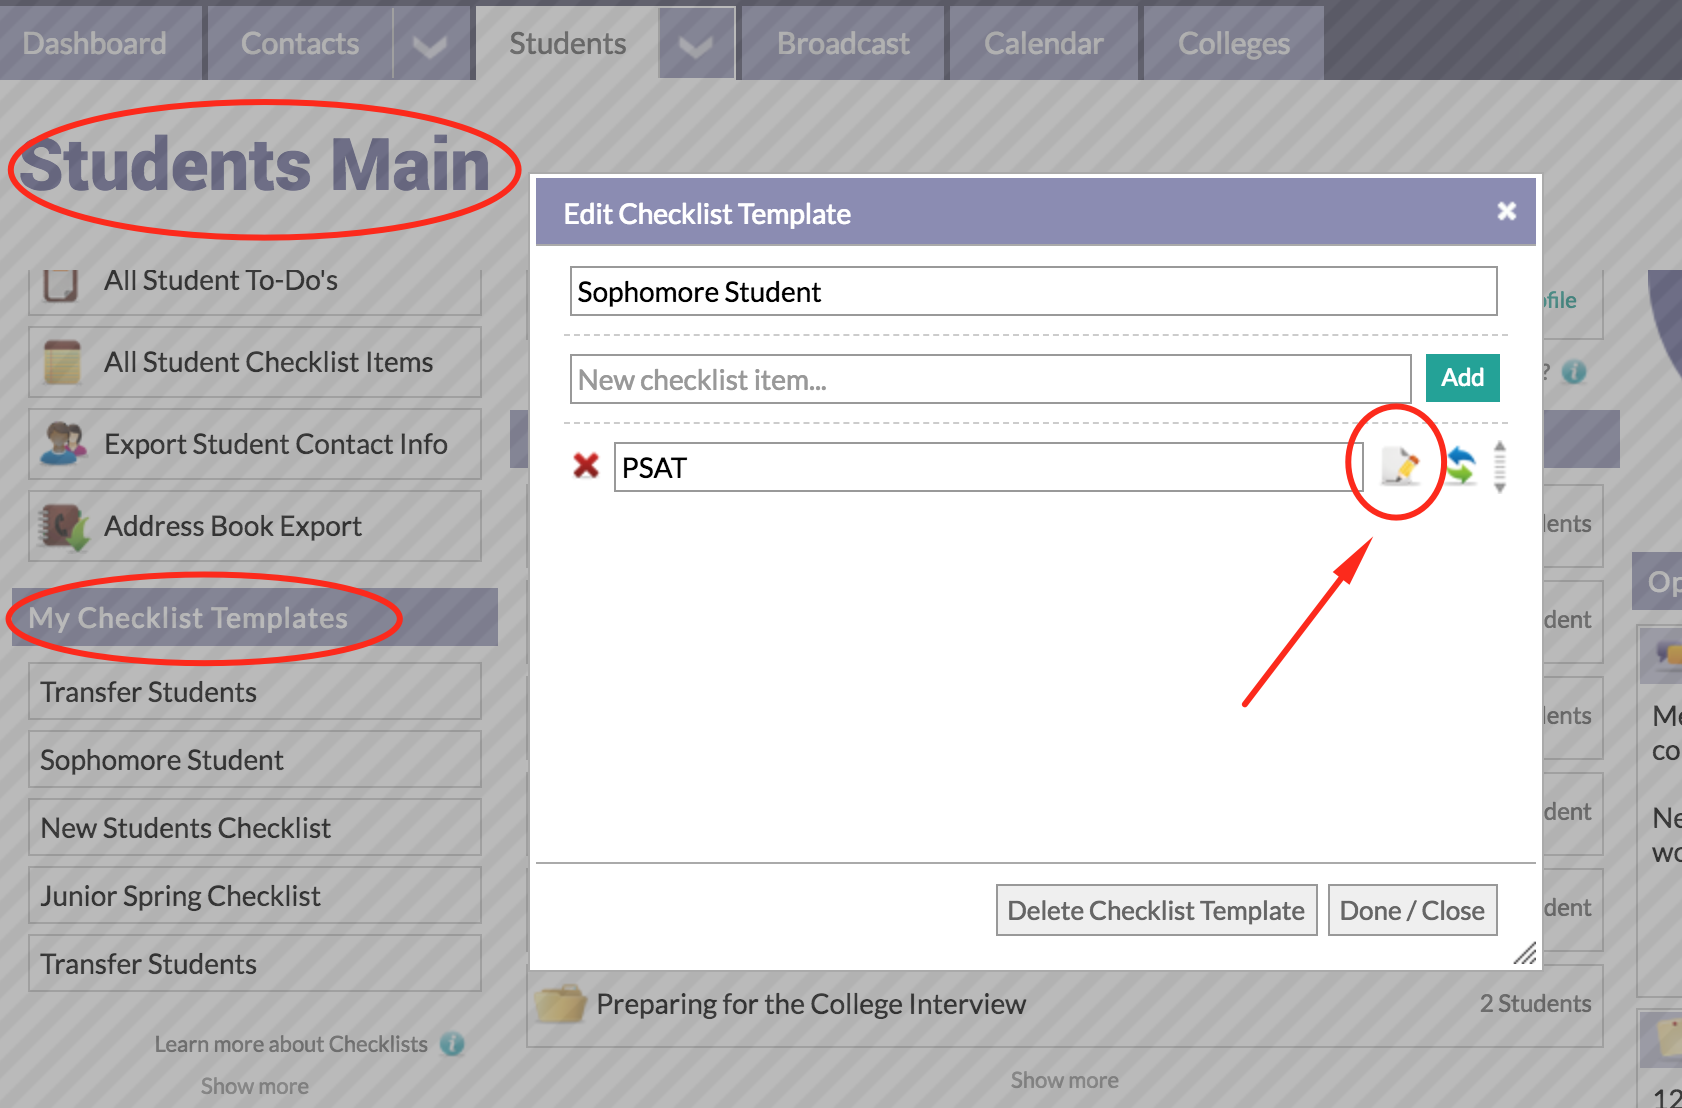The width and height of the screenshot is (1682, 1108).
Task: Click the Sophomore Student template name field
Action: click(x=1032, y=292)
